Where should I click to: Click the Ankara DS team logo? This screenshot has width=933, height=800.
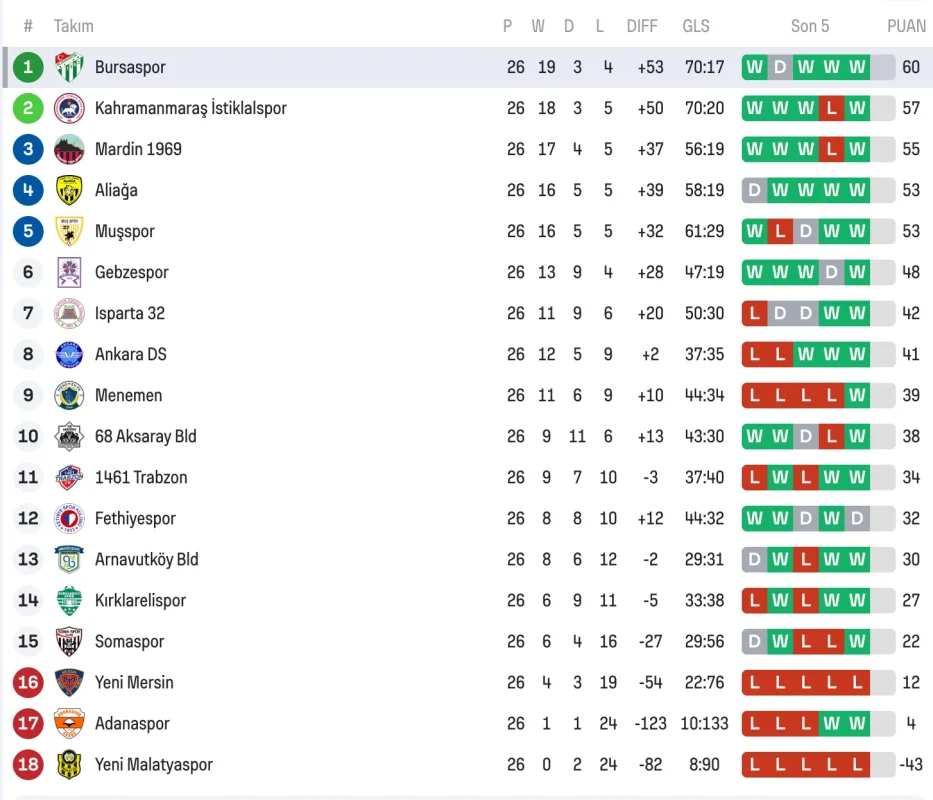tap(69, 354)
